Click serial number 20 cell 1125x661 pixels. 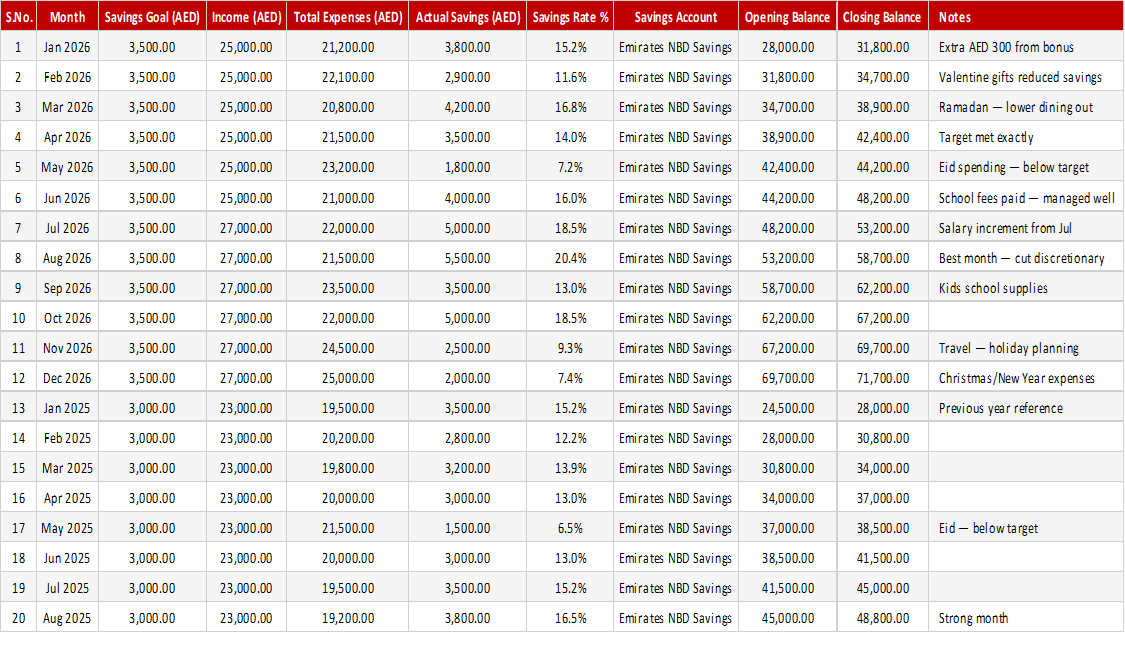19,618
